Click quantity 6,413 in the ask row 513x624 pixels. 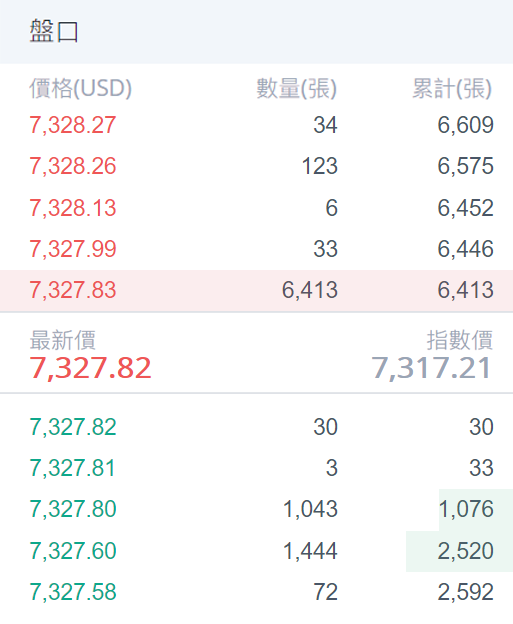310,290
